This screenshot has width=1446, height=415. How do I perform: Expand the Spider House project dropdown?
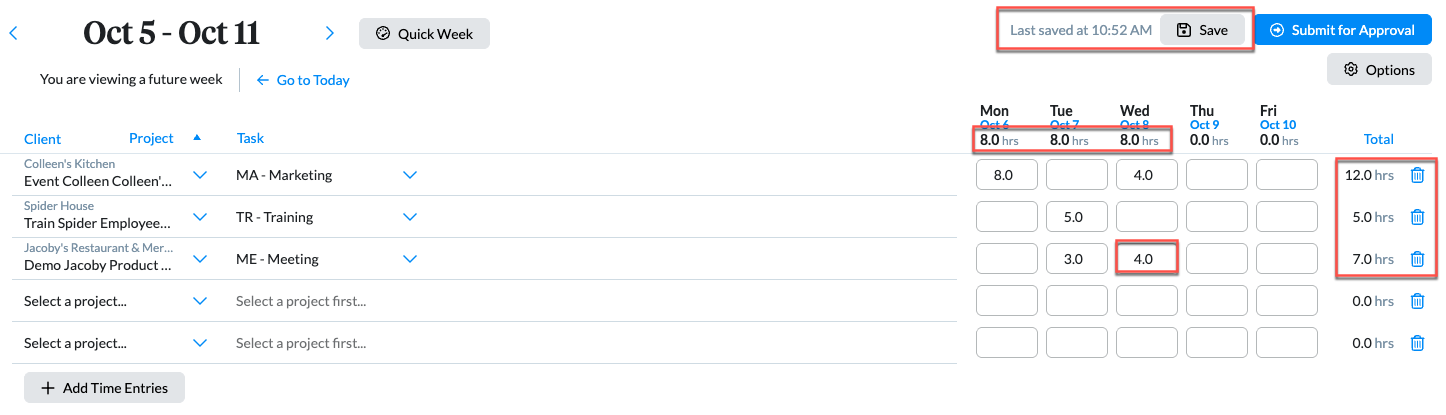click(x=200, y=217)
